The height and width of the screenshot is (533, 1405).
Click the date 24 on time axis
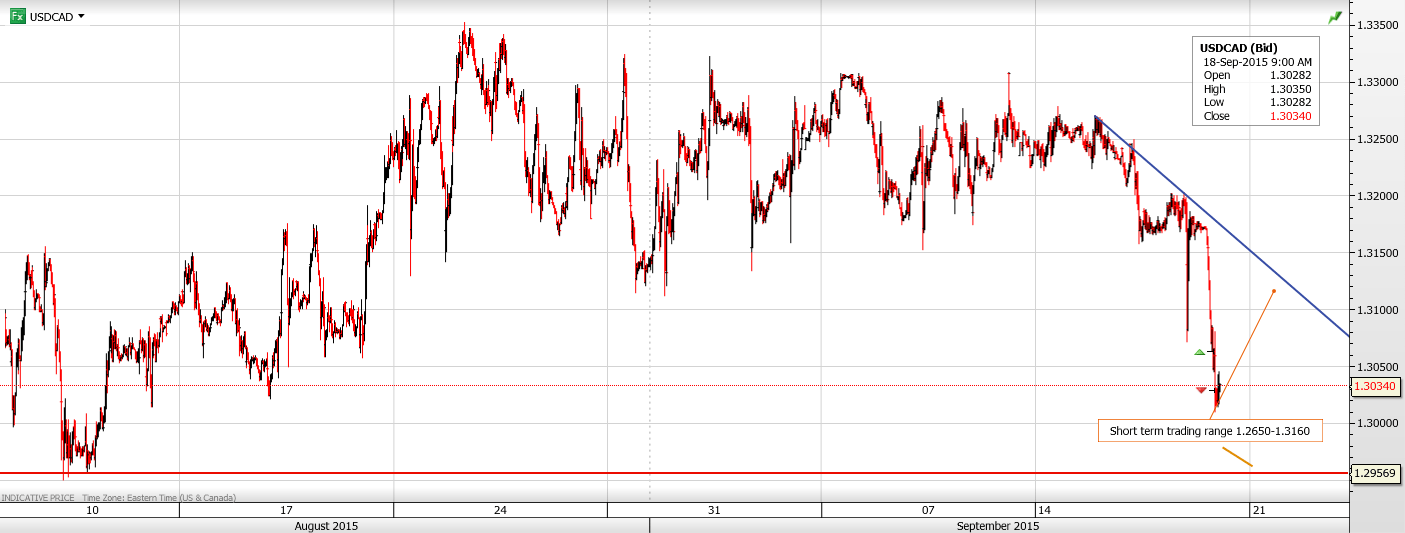(x=500, y=510)
